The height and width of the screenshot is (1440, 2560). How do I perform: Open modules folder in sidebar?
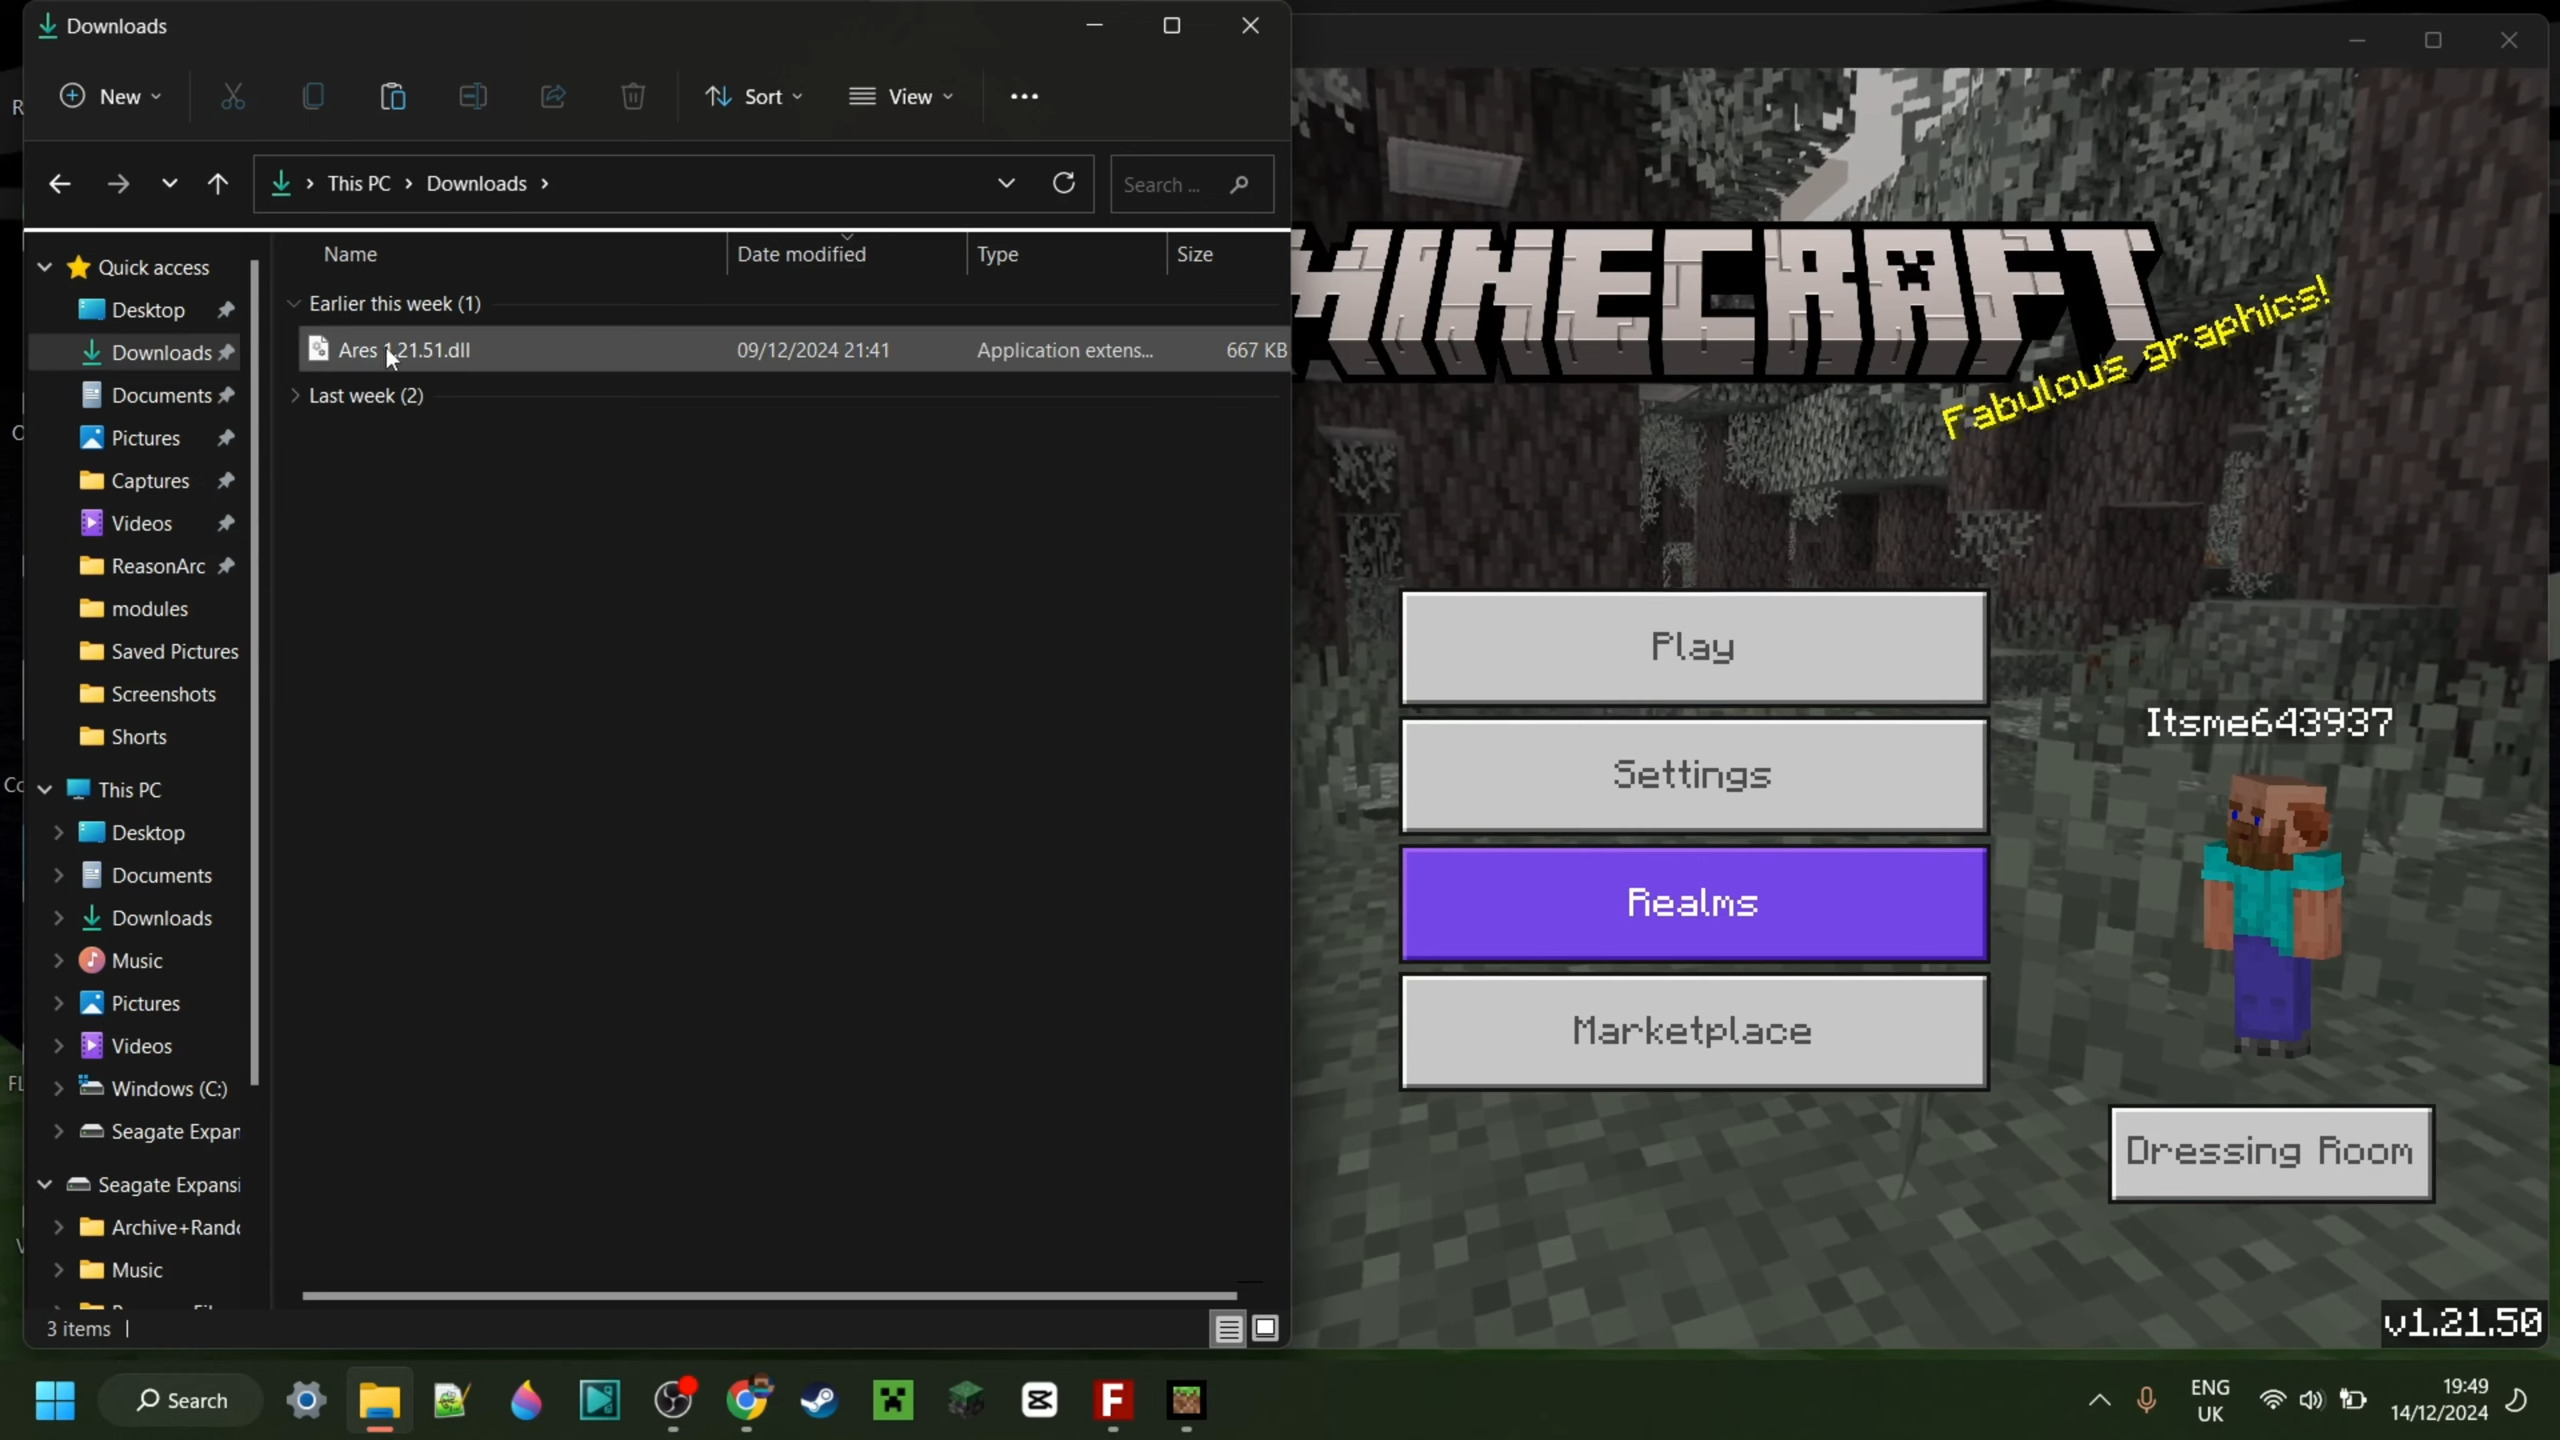pos(149,609)
